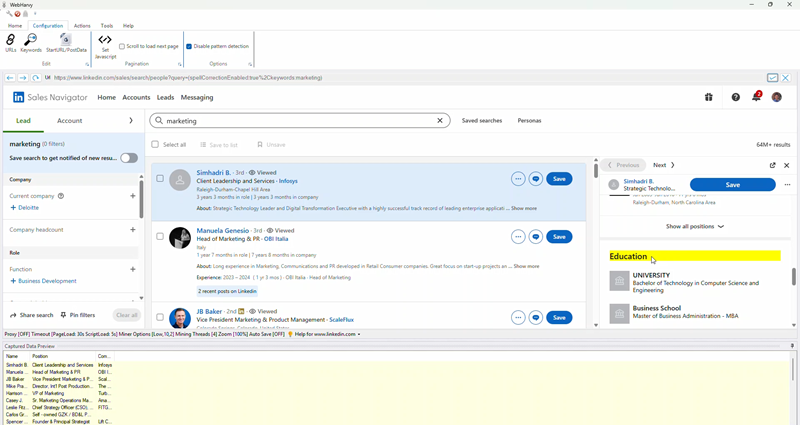Open lead profile in new window icon

(x=772, y=165)
